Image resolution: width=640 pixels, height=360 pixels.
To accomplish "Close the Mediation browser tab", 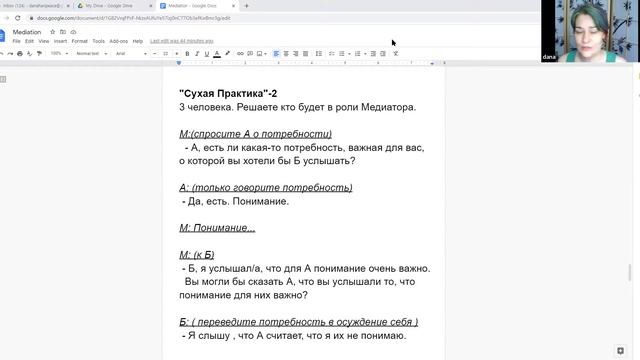I will 233,6.
